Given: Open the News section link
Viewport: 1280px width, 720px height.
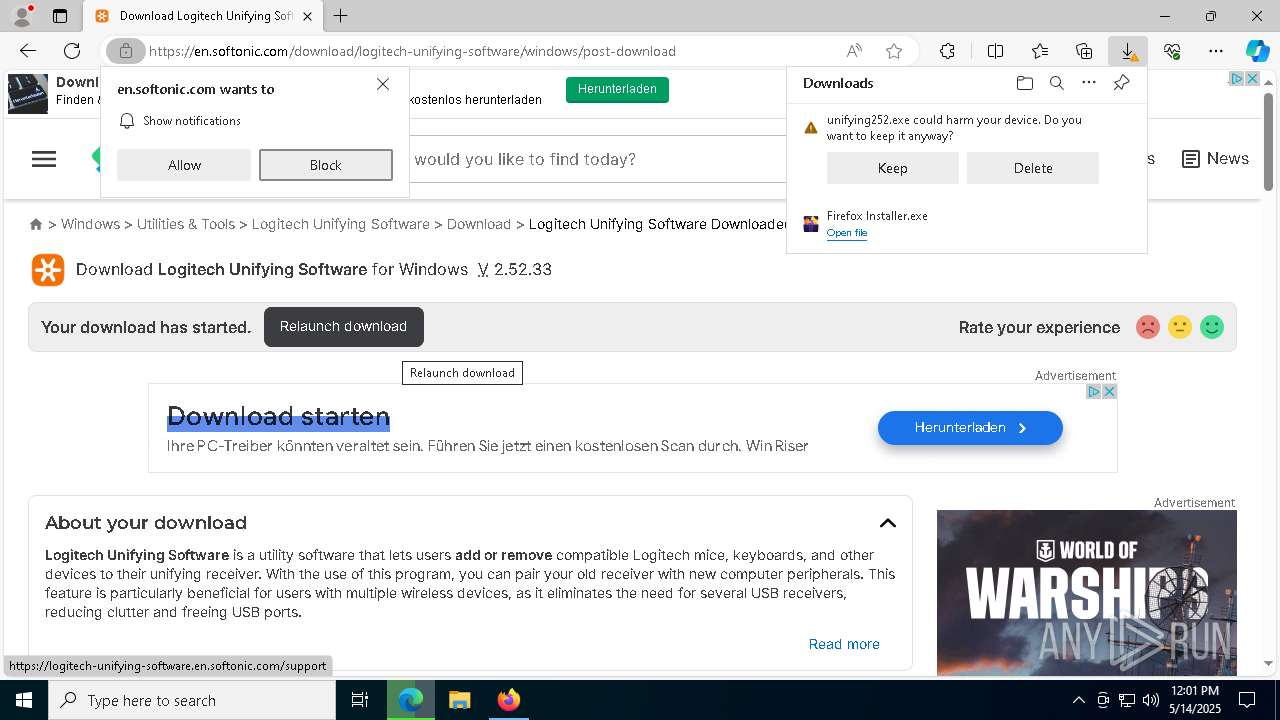Looking at the screenshot, I should [1215, 159].
